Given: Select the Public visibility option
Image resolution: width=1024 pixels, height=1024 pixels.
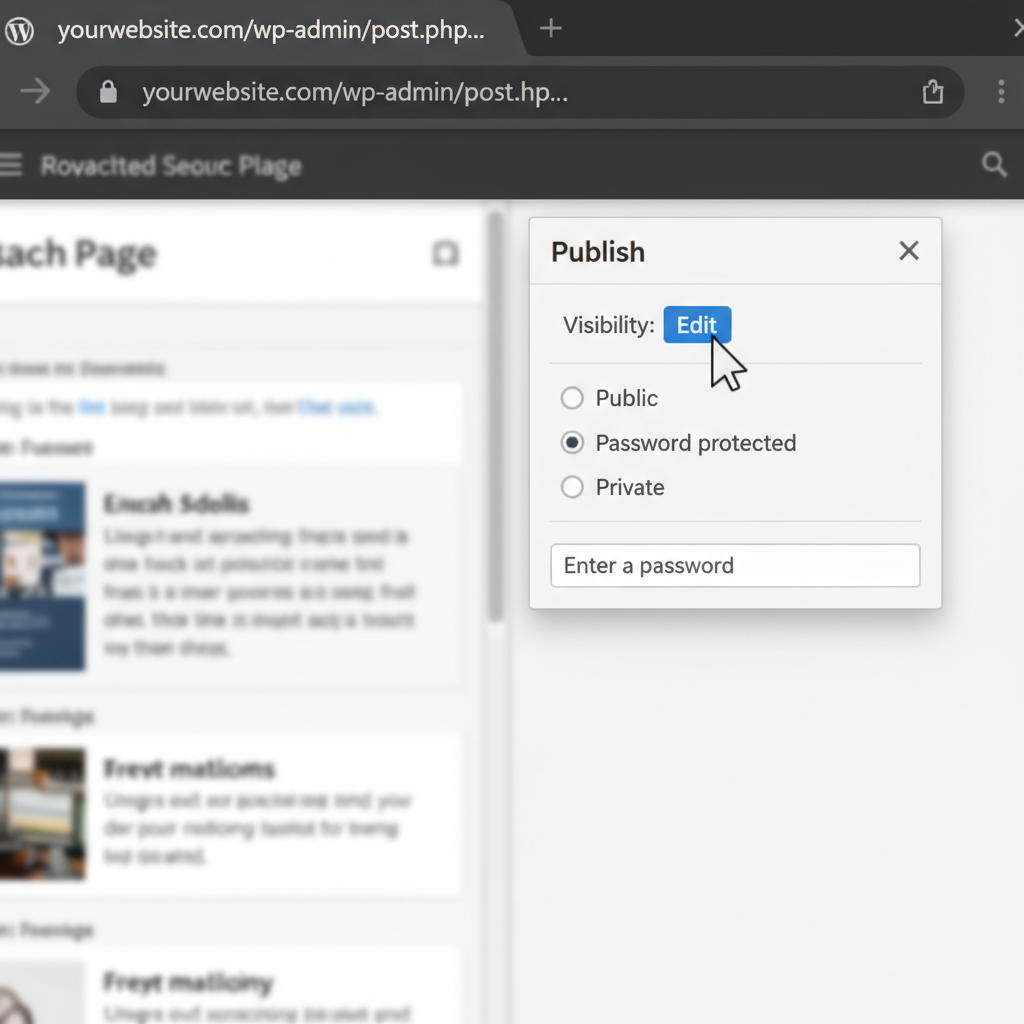Looking at the screenshot, I should [x=572, y=398].
